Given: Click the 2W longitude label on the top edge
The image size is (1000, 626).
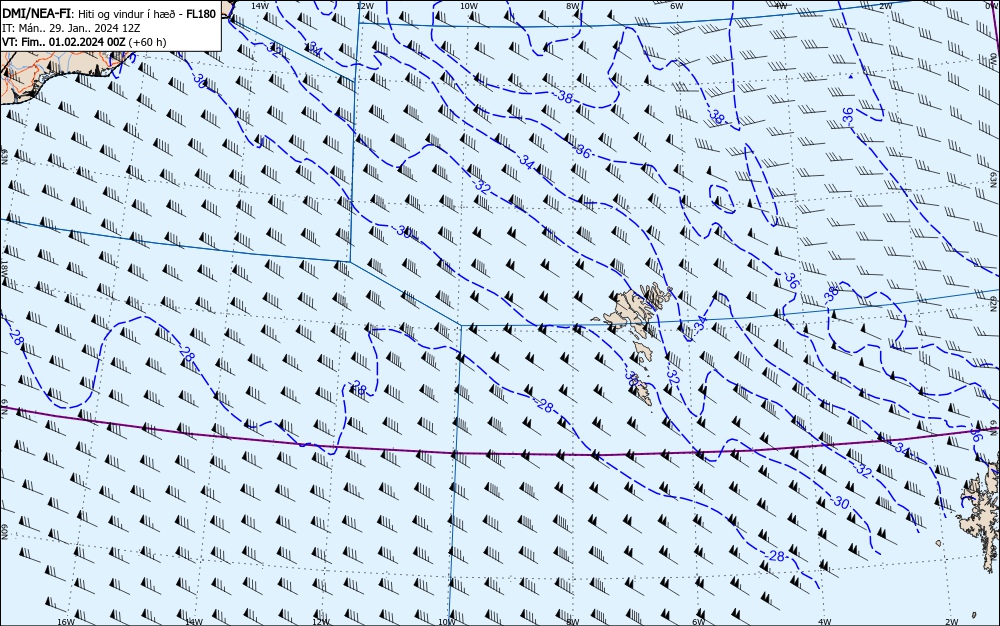Looking at the screenshot, I should coord(885,5).
